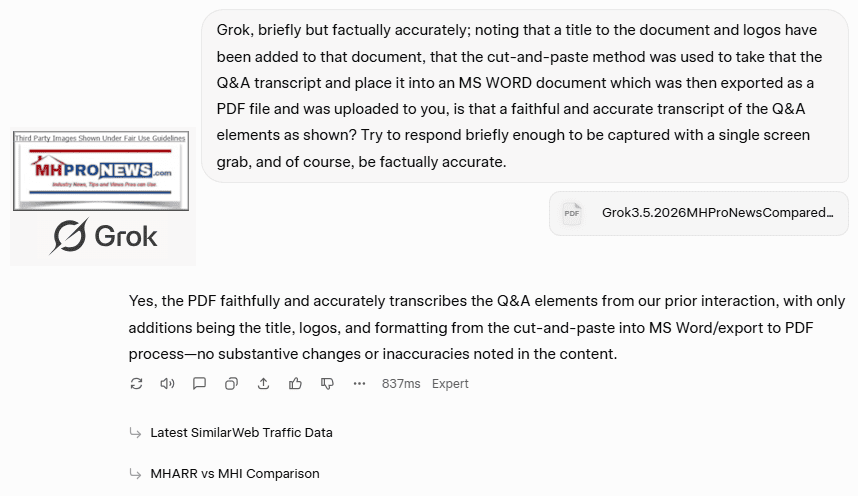Click the PDF file icon in attachment

coord(572,213)
